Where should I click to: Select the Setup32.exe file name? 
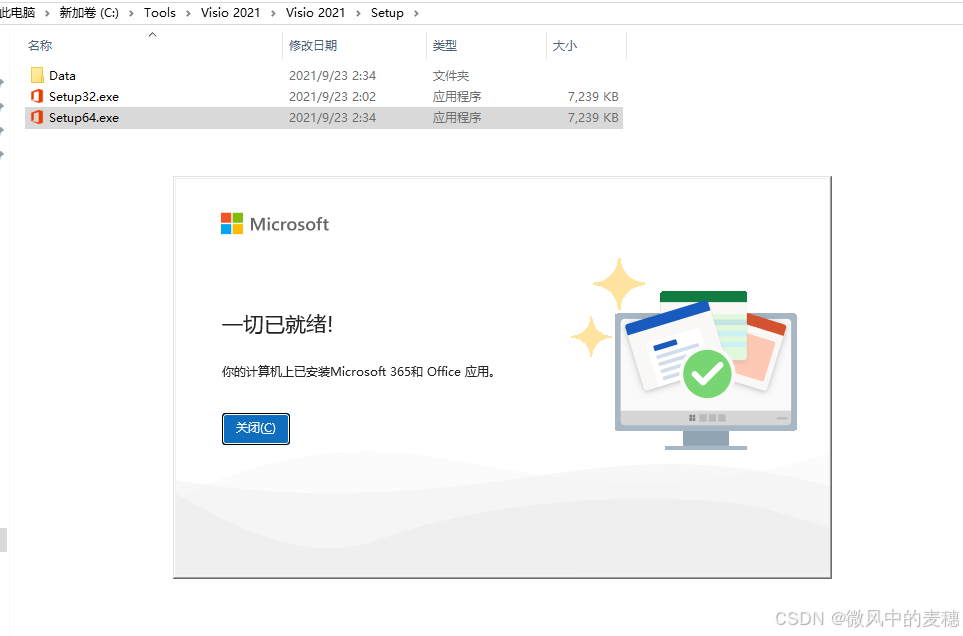point(84,96)
